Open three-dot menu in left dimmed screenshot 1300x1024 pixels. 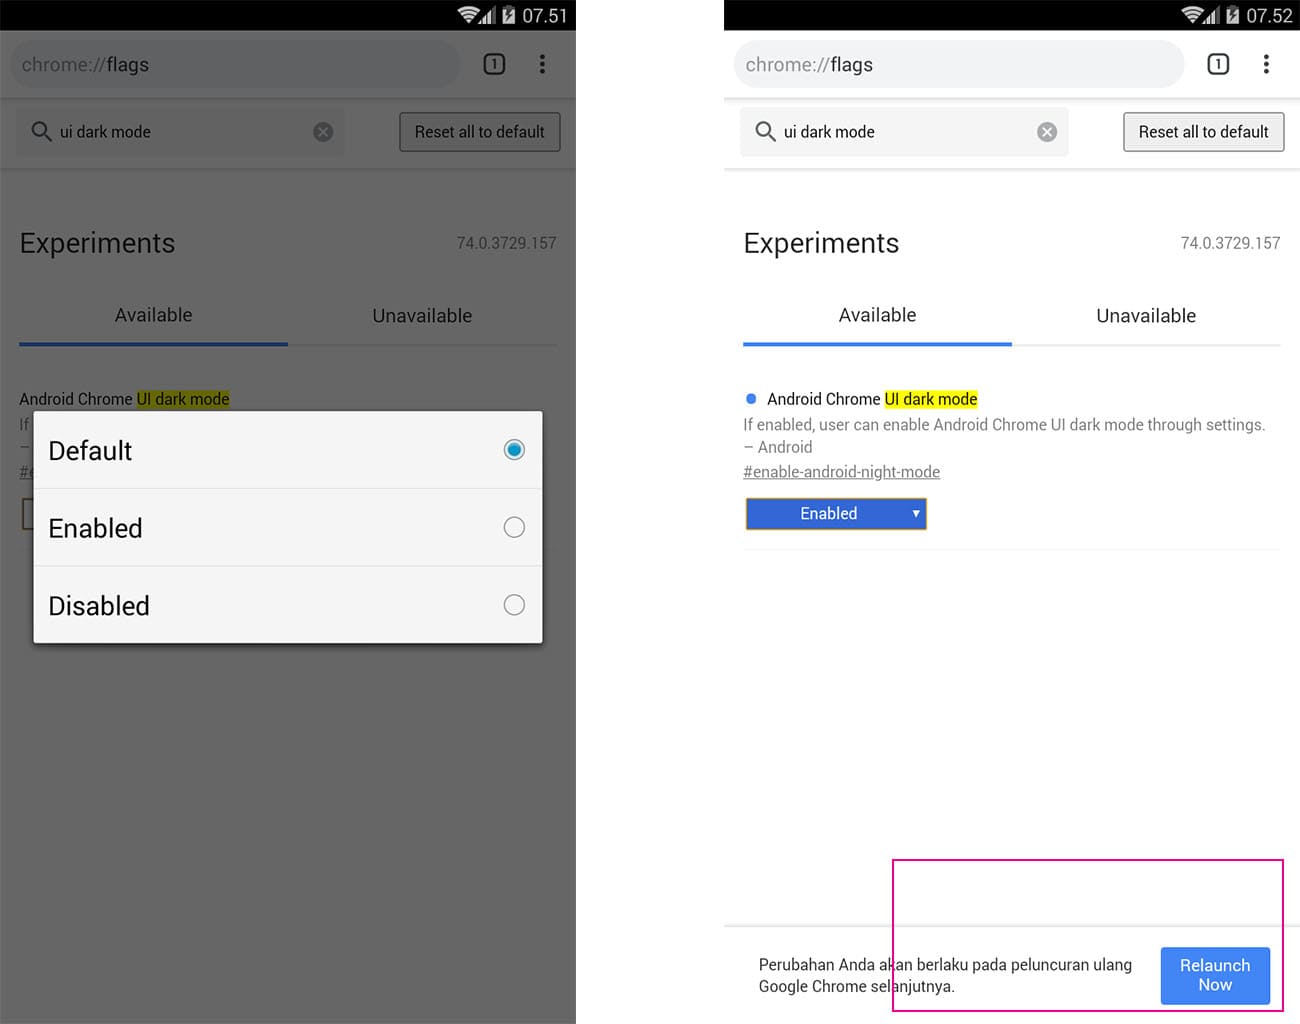pos(542,64)
